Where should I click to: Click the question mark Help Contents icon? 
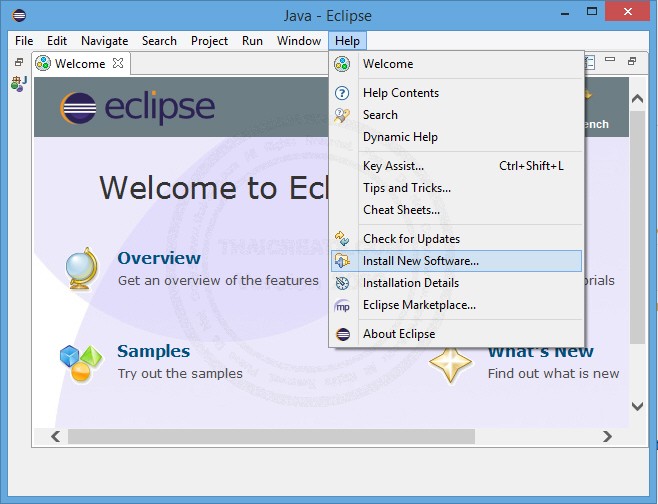(x=342, y=93)
